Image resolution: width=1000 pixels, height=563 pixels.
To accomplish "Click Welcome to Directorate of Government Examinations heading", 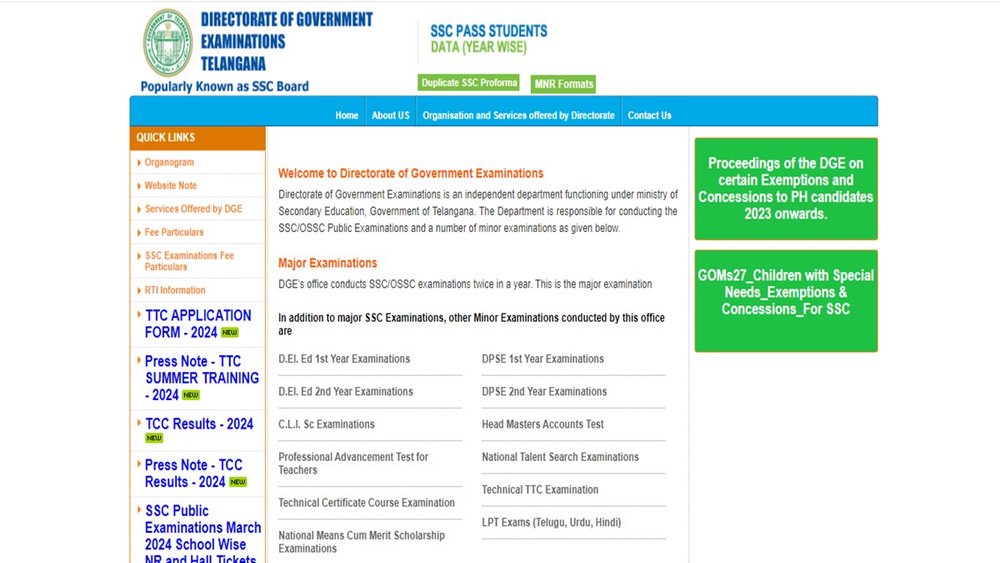I will pyautogui.click(x=411, y=173).
